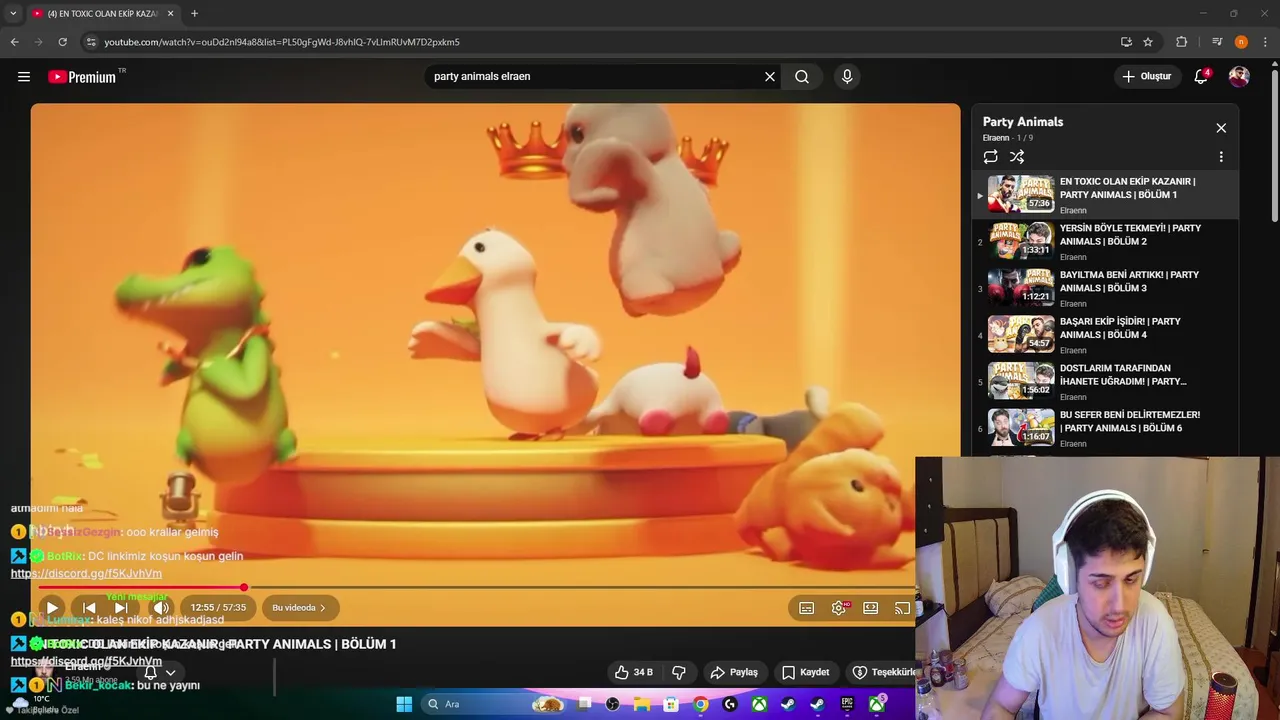This screenshot has height=720, width=1280.
Task: Toggle playlist shuffle
Action: (1017, 157)
